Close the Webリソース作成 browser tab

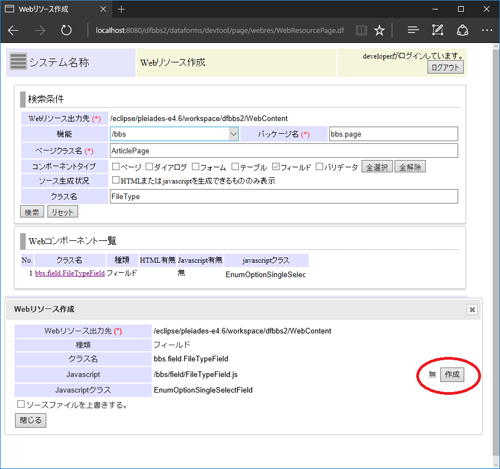103,9
